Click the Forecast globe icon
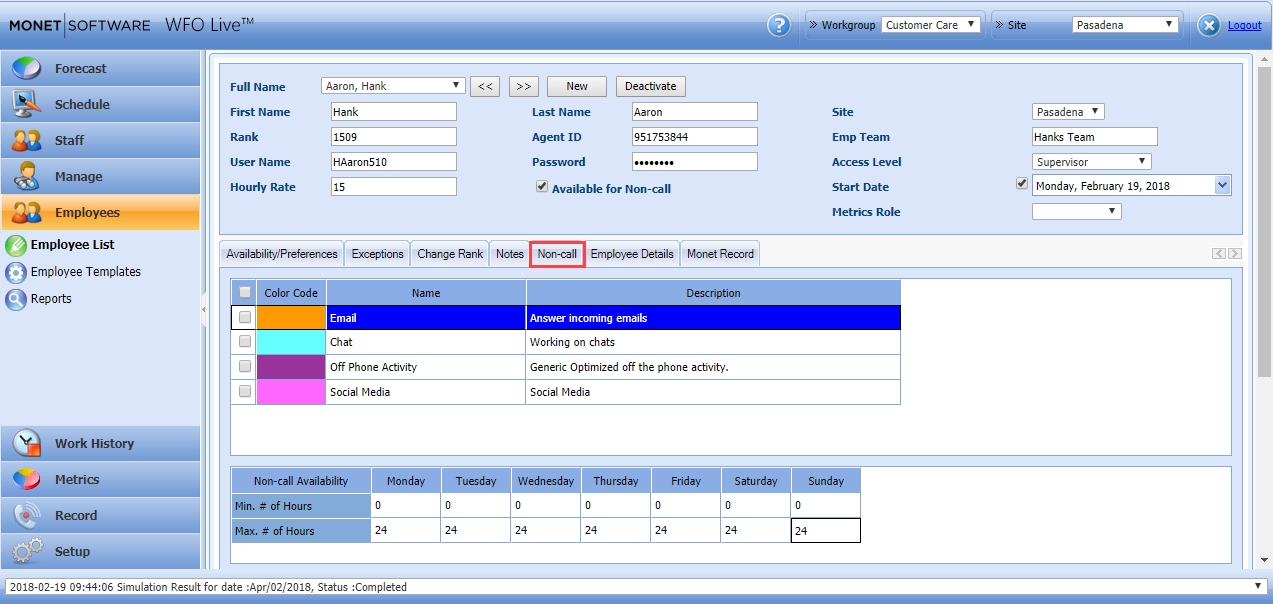The height and width of the screenshot is (604, 1273). pyautogui.click(x=27, y=68)
